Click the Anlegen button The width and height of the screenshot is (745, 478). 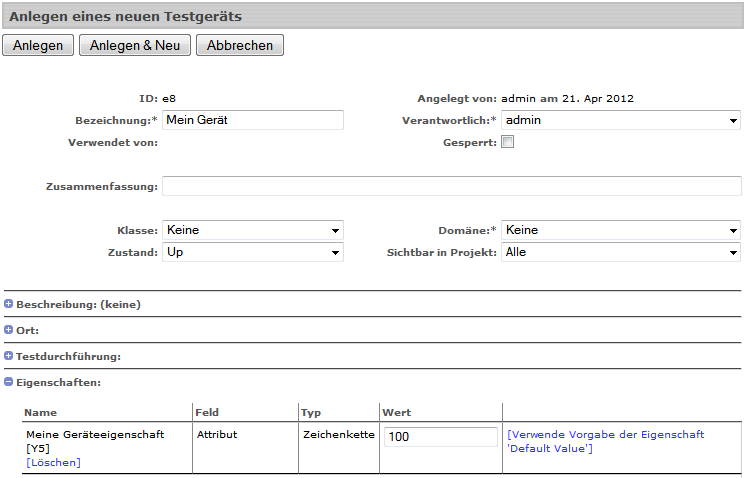38,45
